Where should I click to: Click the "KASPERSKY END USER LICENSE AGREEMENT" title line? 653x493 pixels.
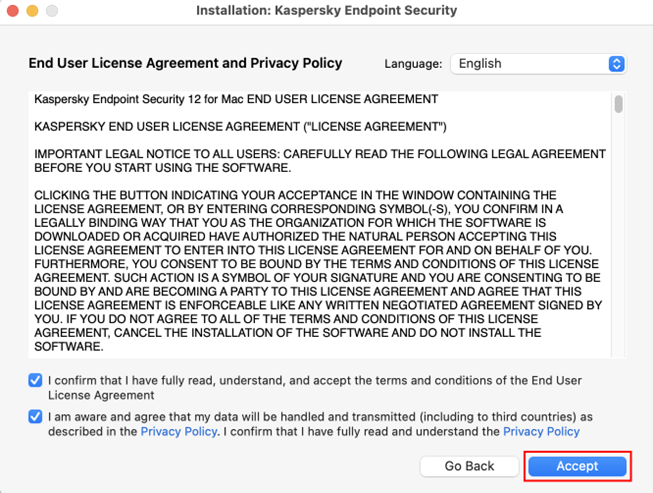[240, 127]
